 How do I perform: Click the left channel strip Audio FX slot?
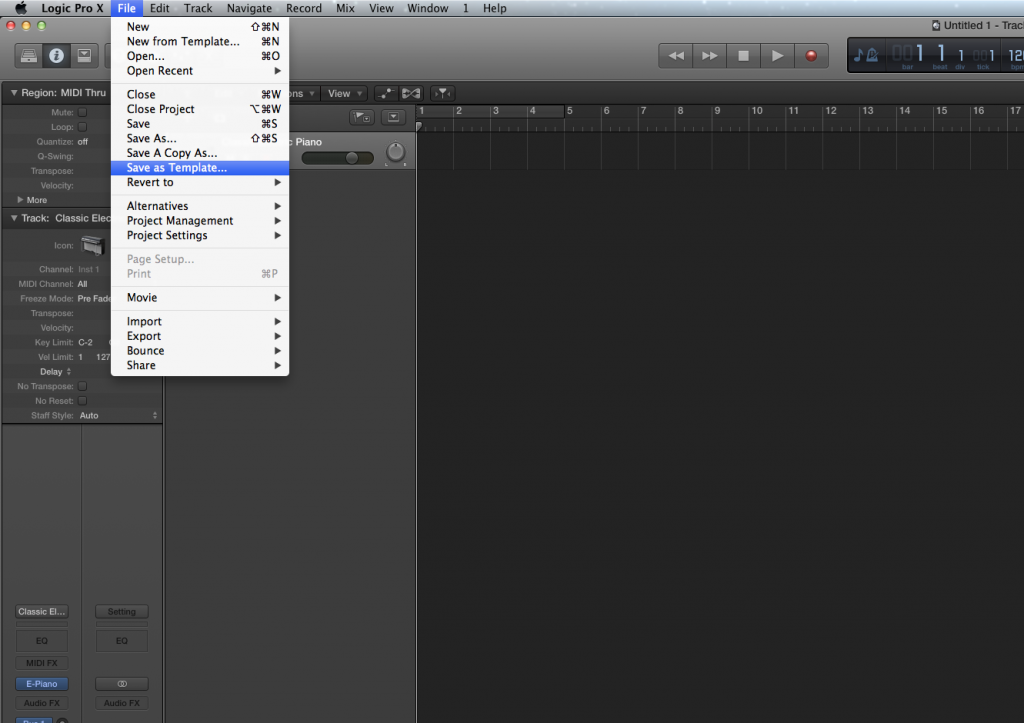click(x=42, y=703)
